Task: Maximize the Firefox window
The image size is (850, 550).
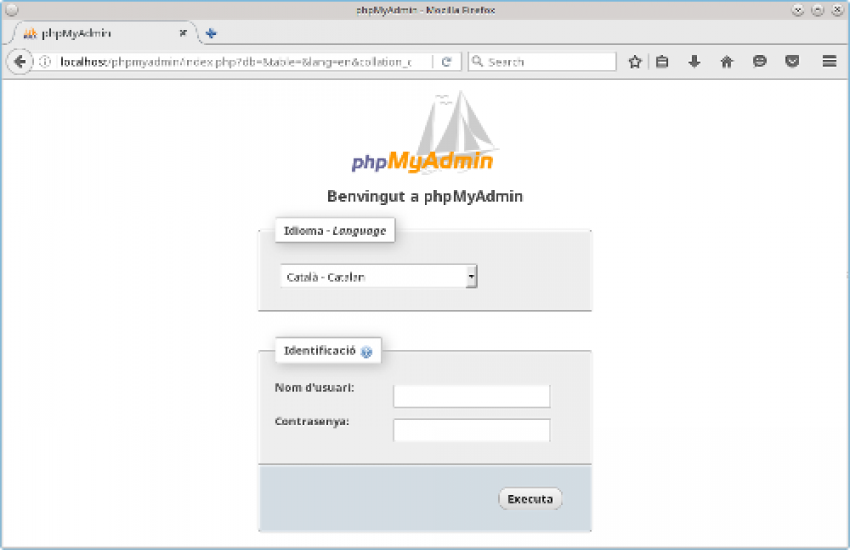Action: (817, 10)
